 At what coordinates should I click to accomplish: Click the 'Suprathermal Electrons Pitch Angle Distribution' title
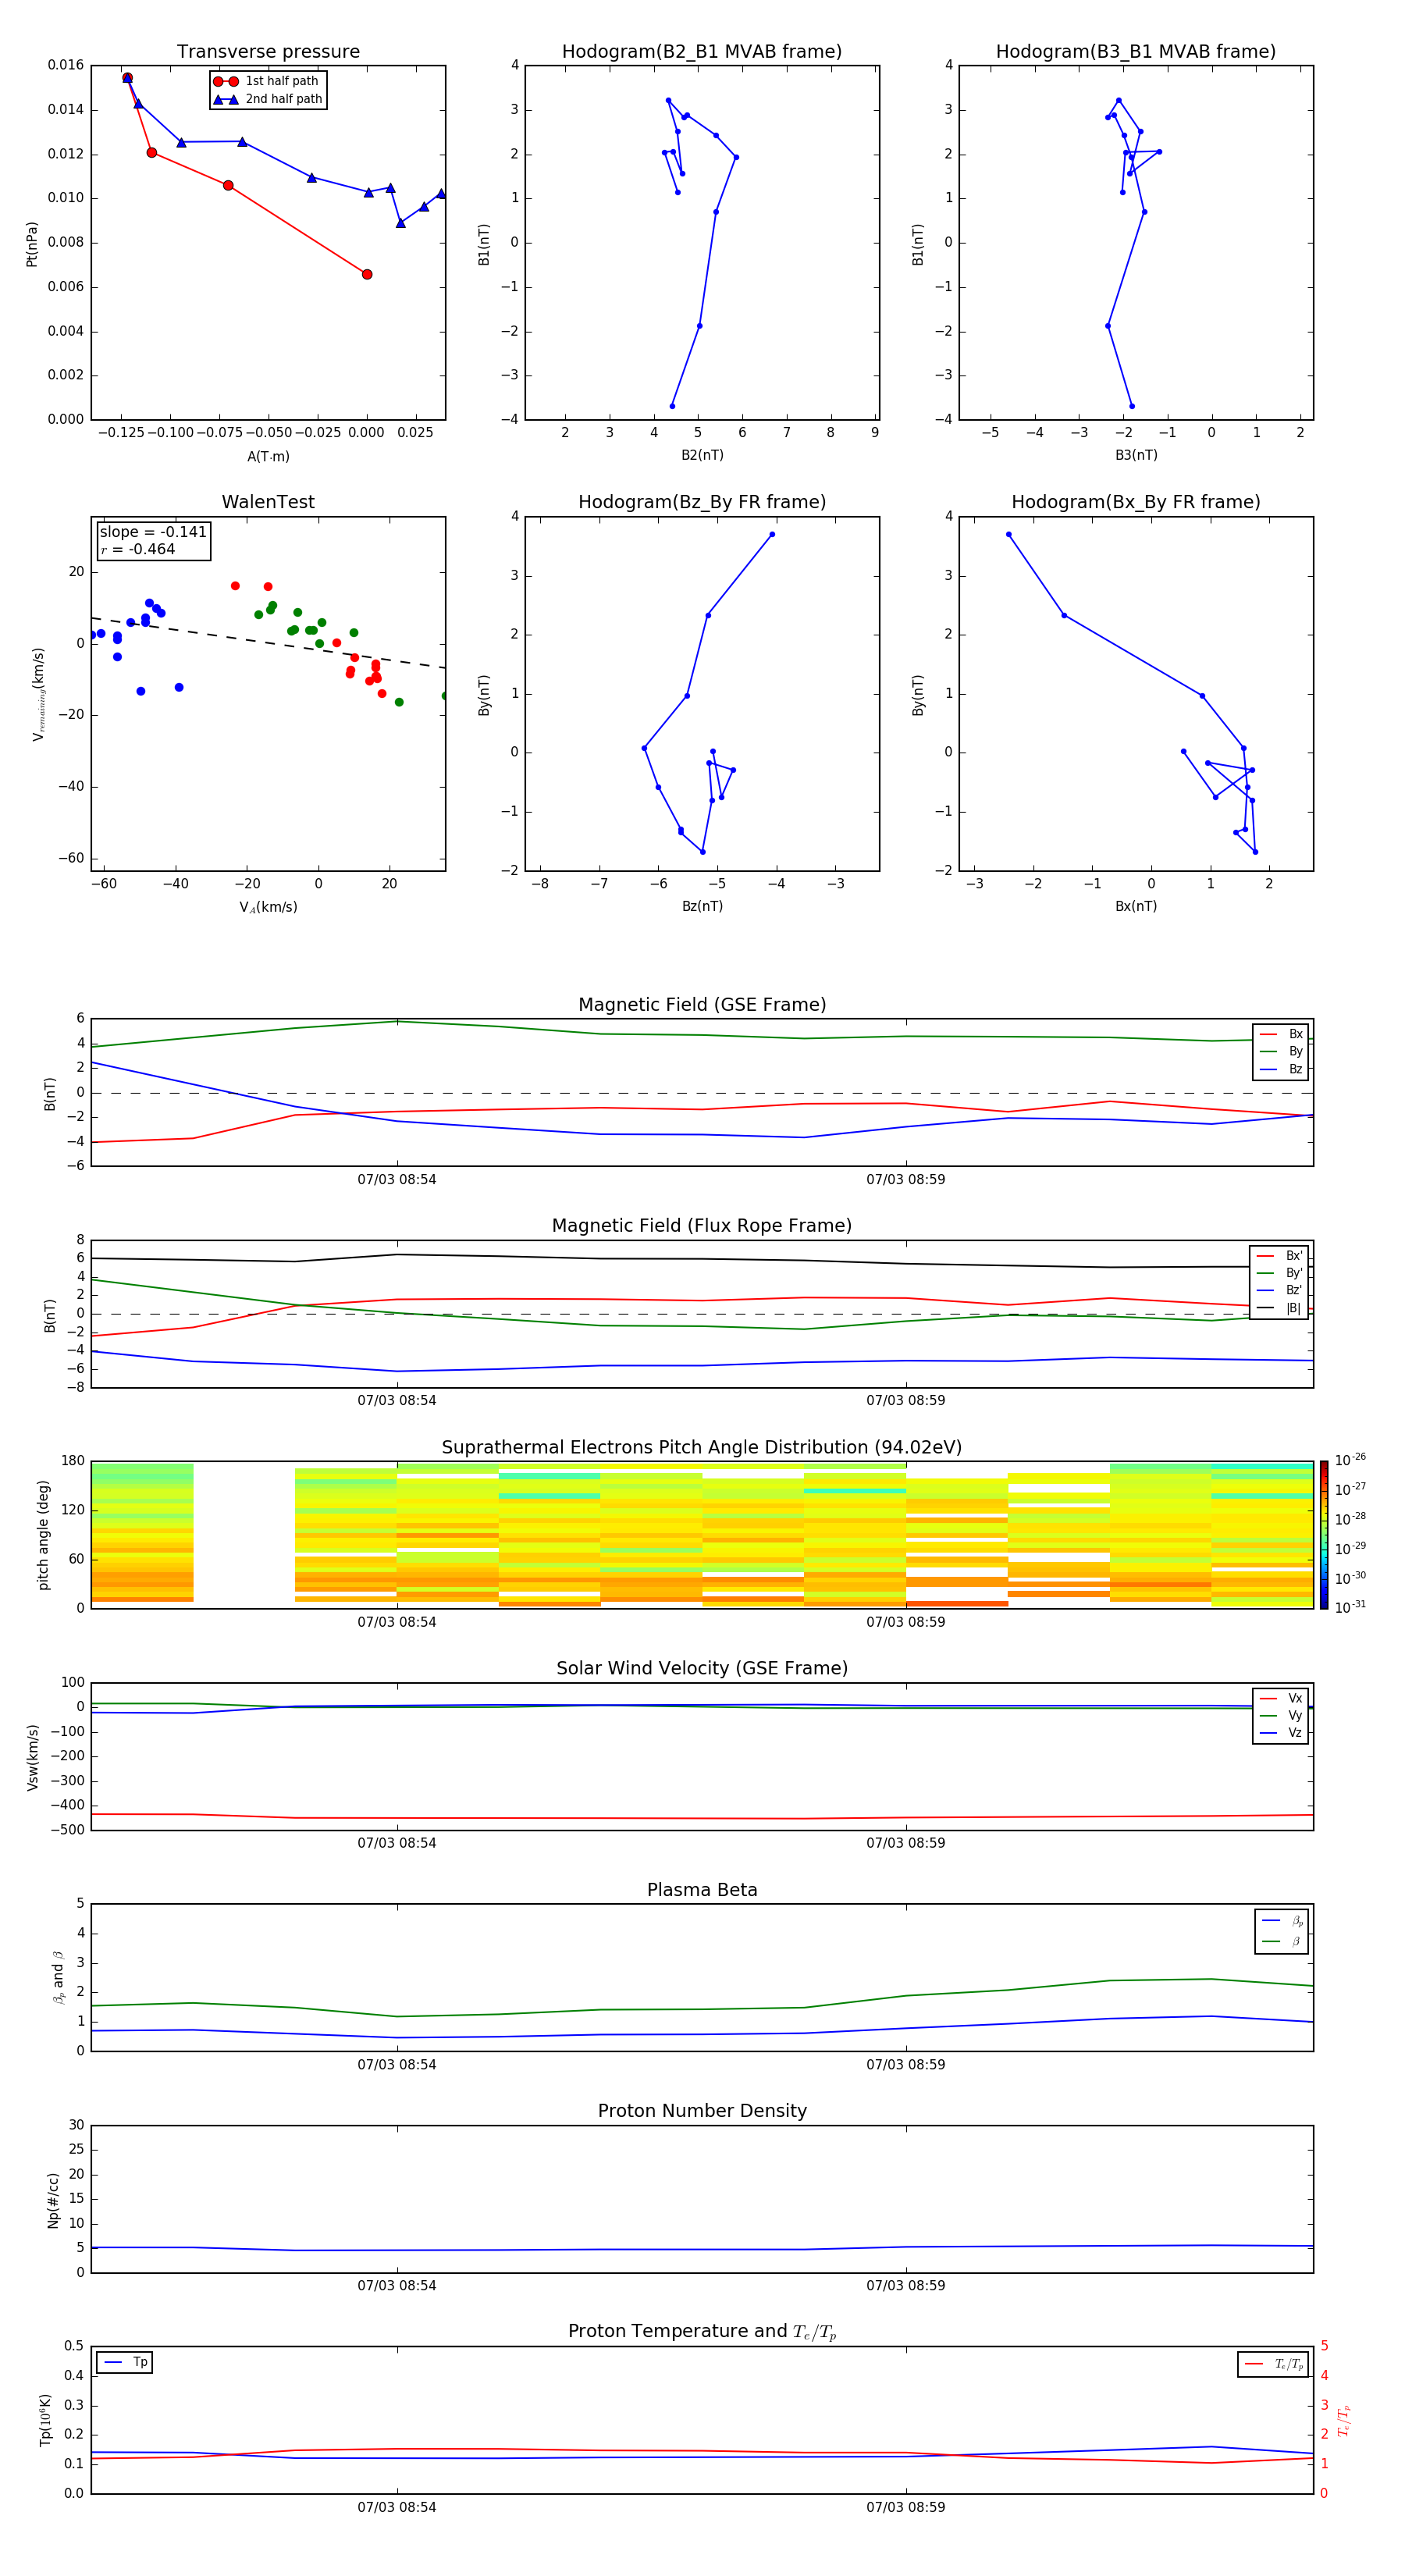702,1447
